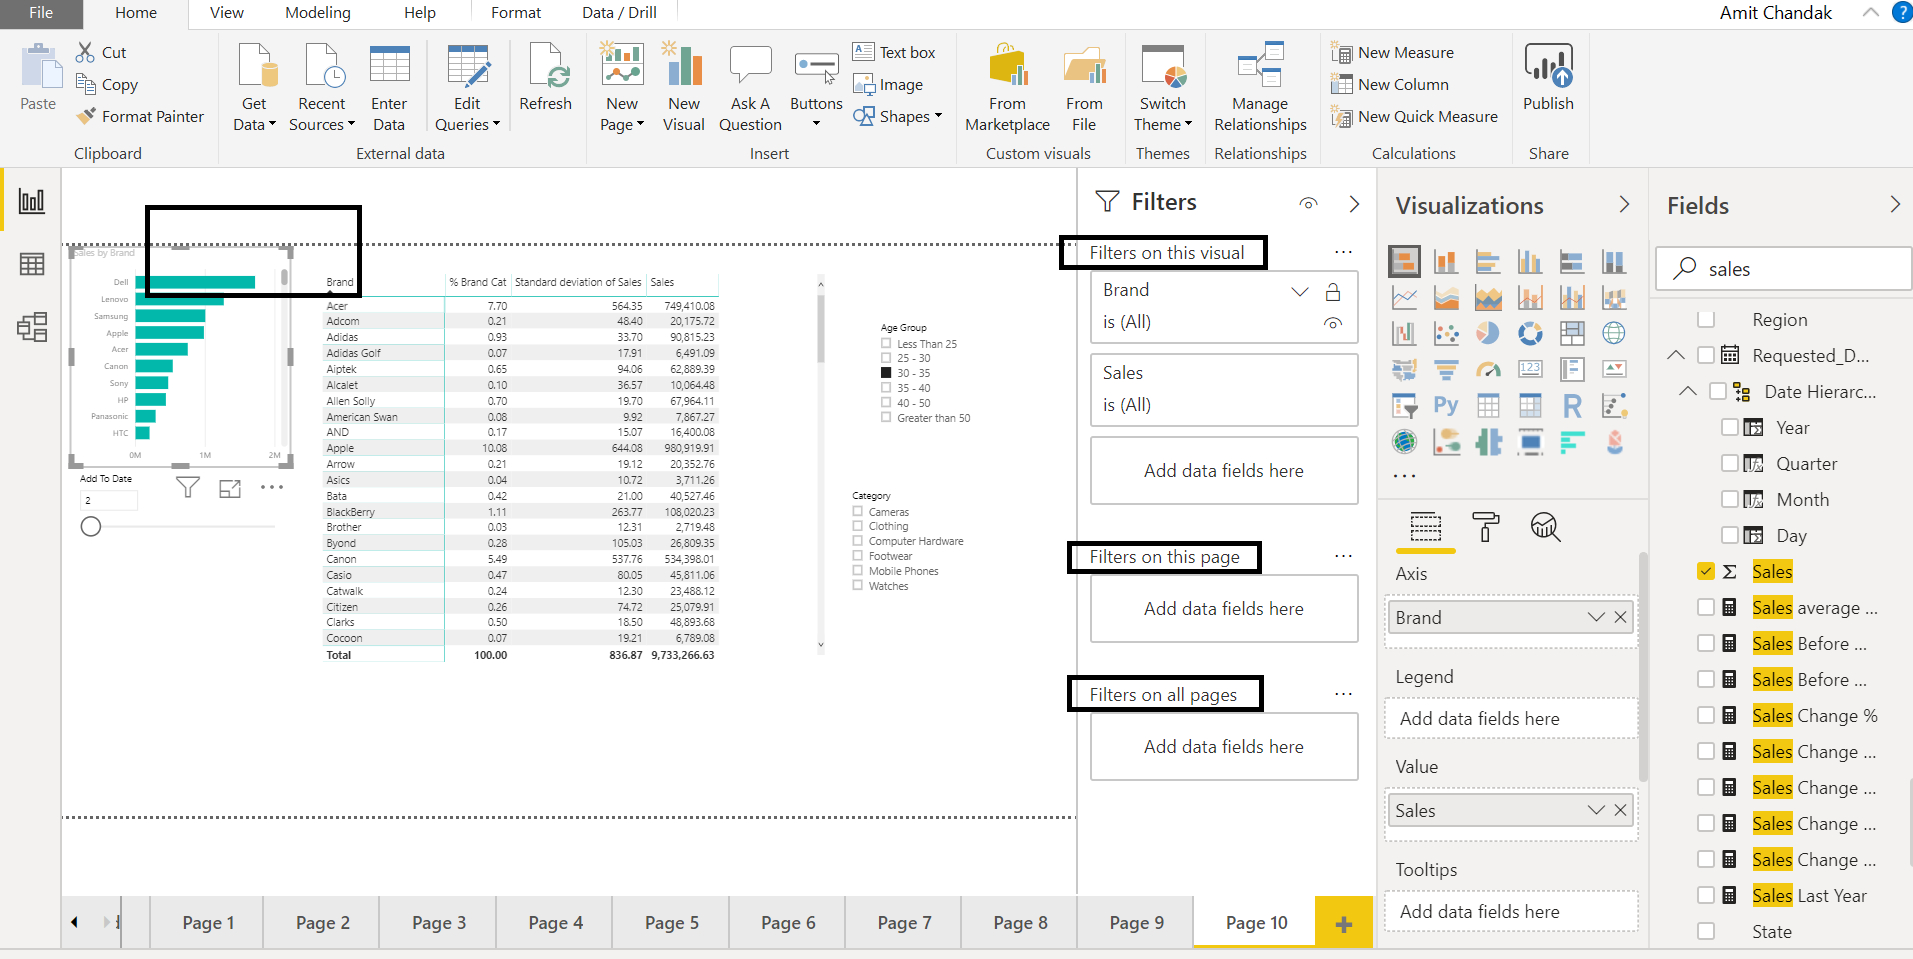The height and width of the screenshot is (959, 1913).
Task: Open the File menu
Action: 41,13
